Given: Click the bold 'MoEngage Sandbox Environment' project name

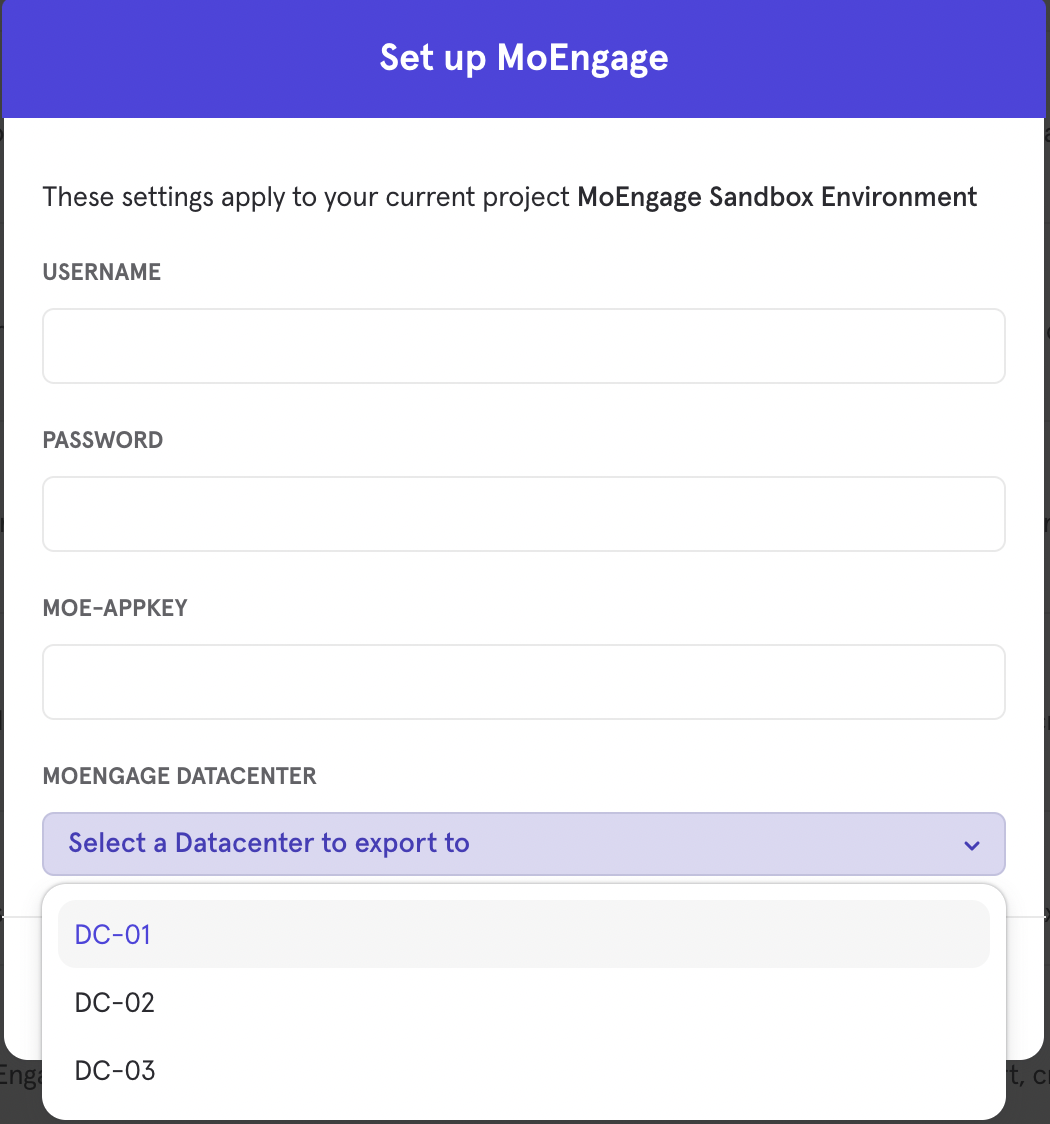Looking at the screenshot, I should [x=777, y=196].
